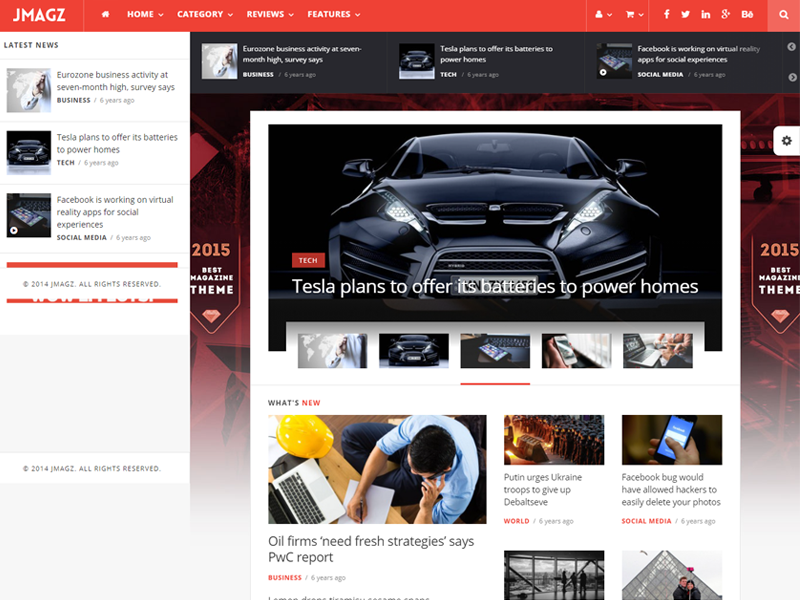Click BUSINESS label under oil firms article

click(285, 578)
